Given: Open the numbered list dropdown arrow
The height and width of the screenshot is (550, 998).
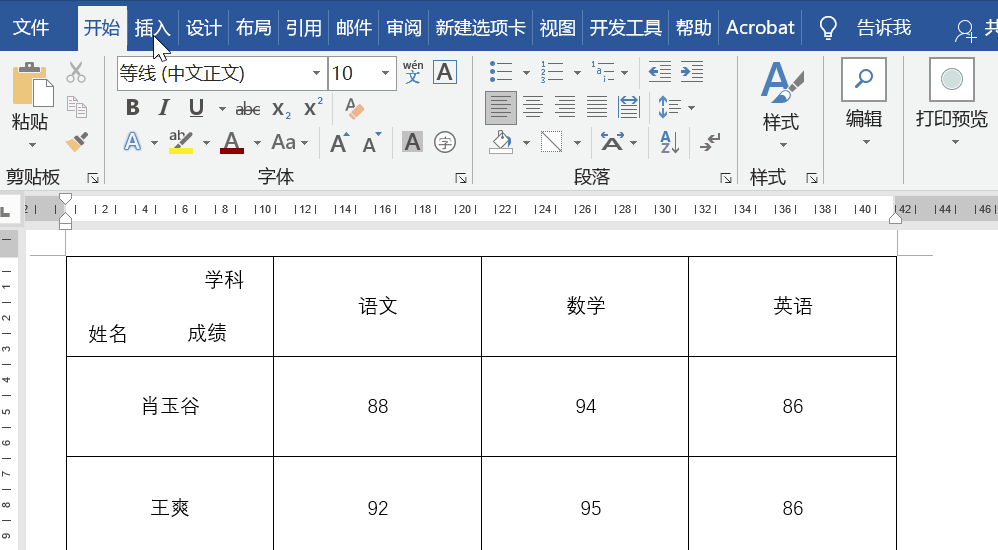Looking at the screenshot, I should [x=577, y=73].
